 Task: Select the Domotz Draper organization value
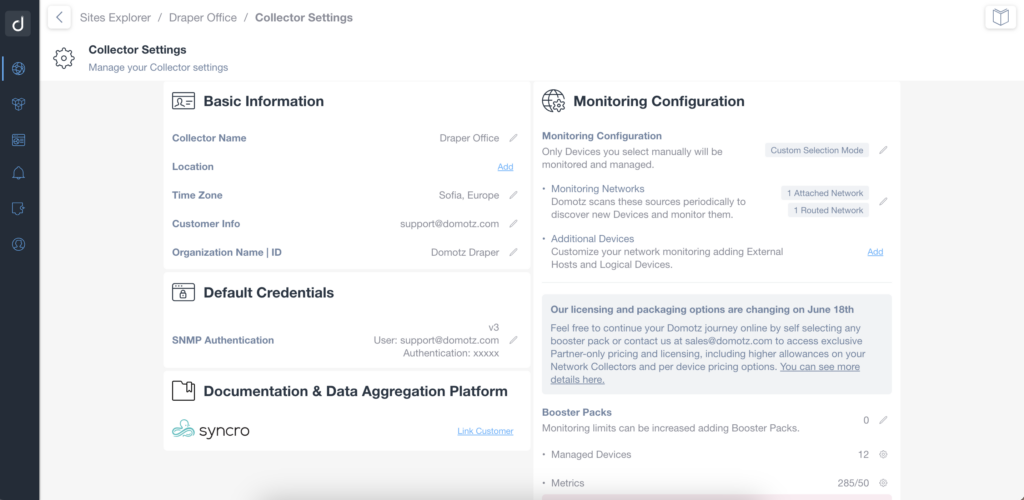pyautogui.click(x=465, y=252)
